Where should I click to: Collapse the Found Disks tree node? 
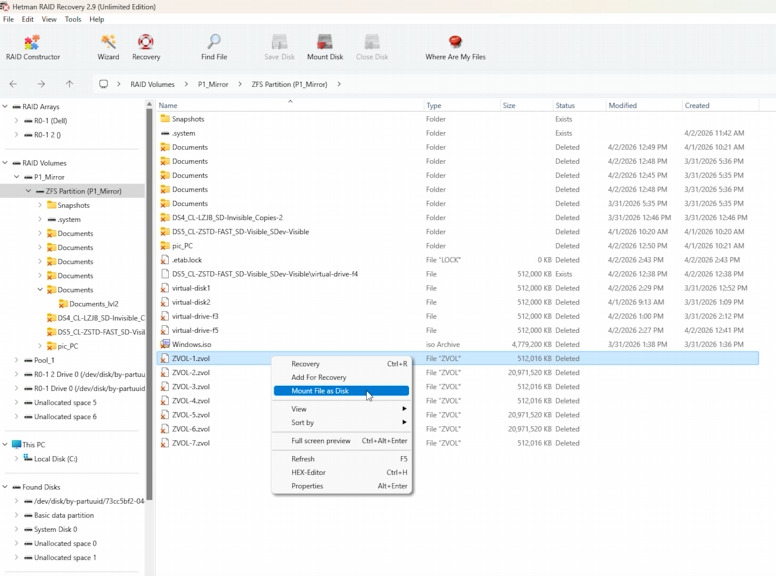pyautogui.click(x=5, y=487)
